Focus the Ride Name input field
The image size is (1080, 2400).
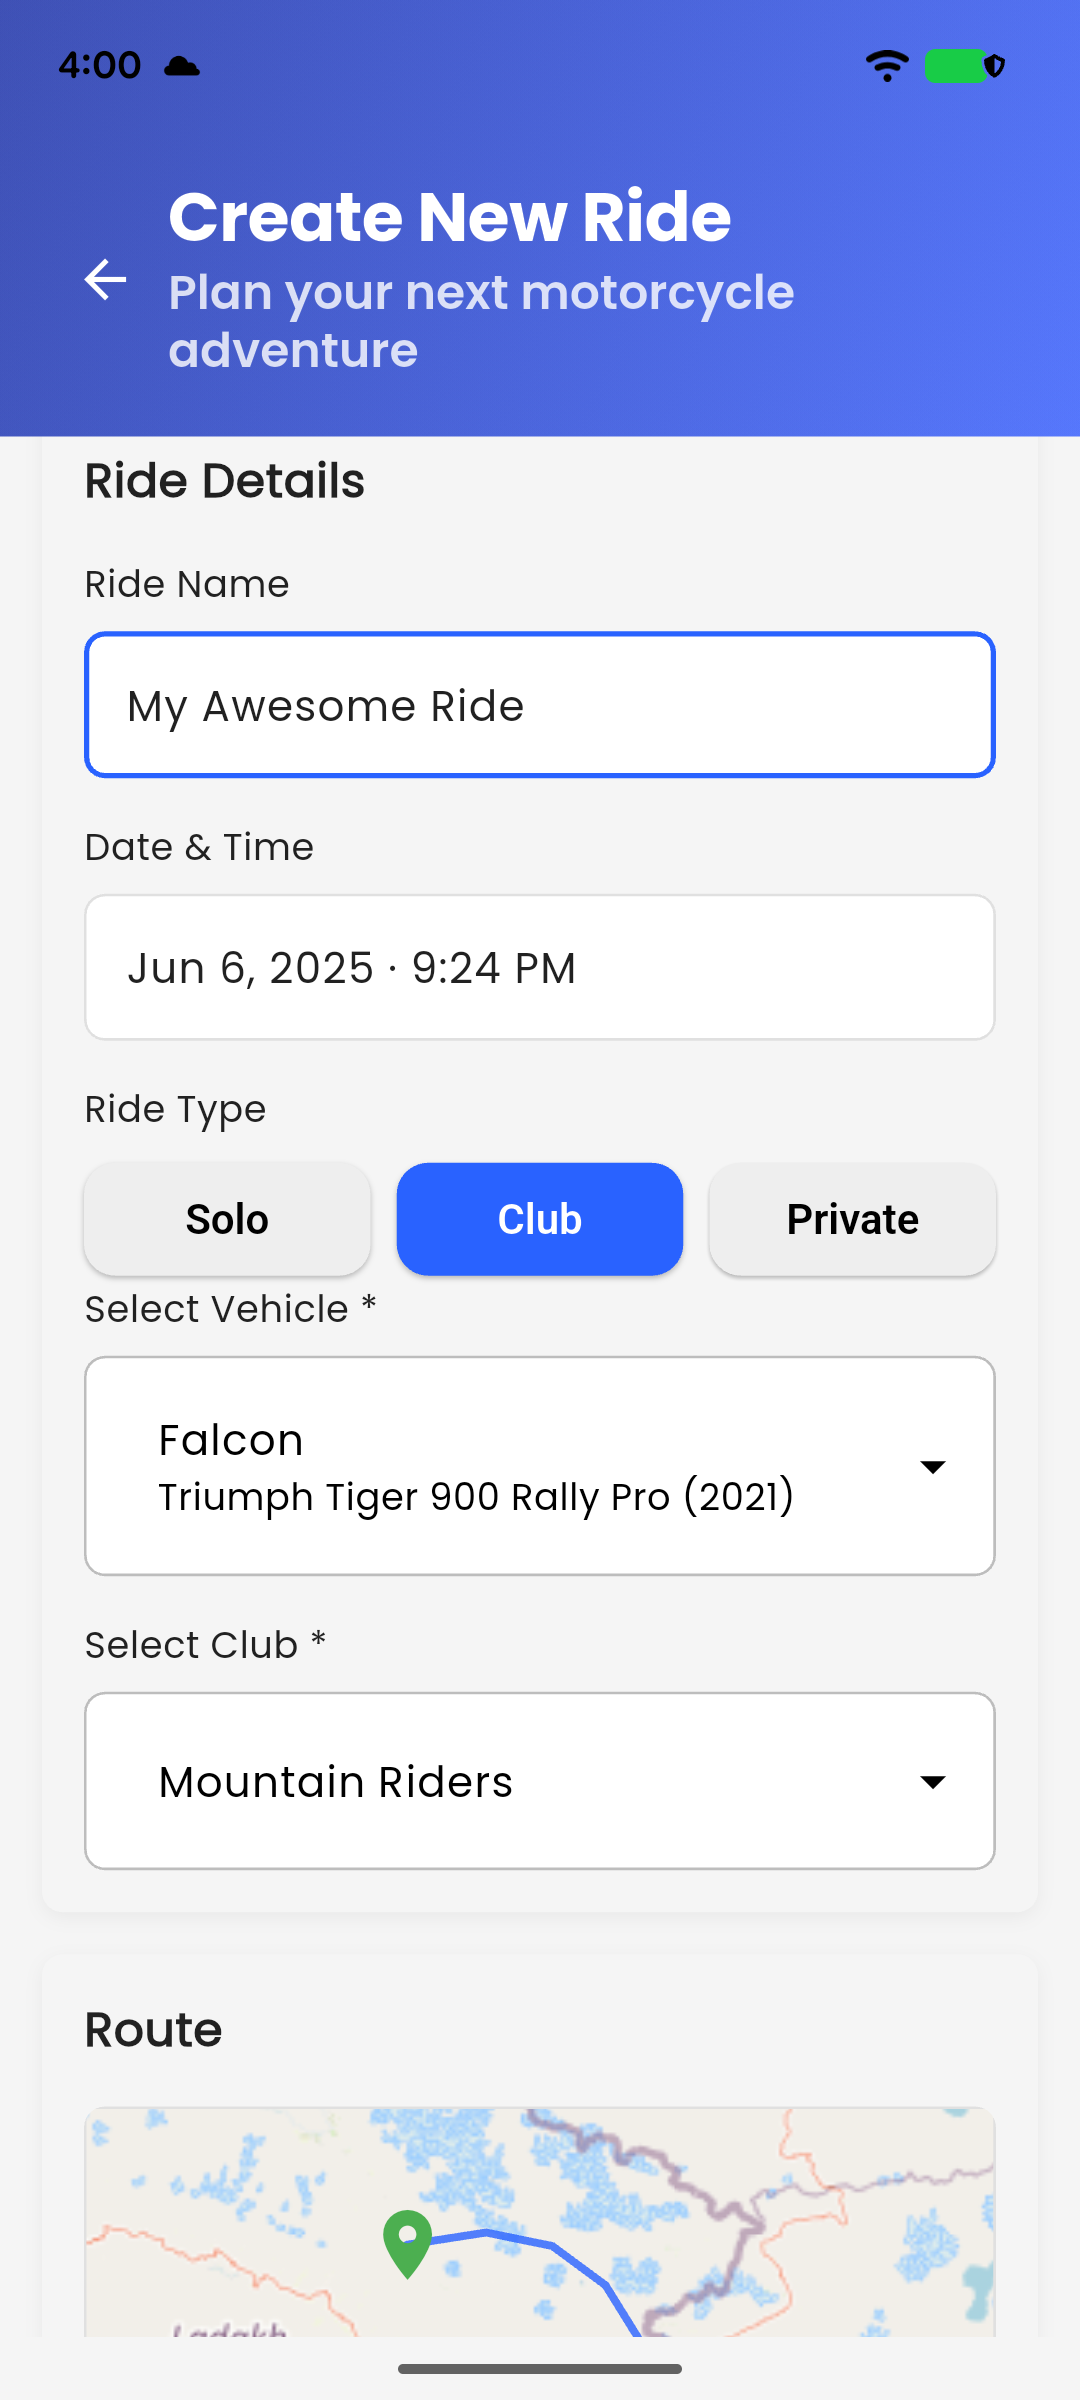[540, 705]
